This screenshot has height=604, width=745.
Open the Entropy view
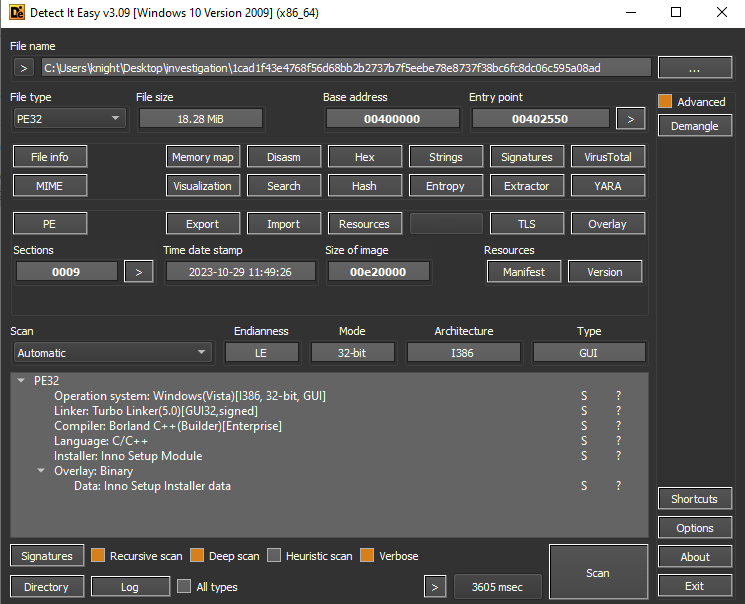[x=446, y=186]
